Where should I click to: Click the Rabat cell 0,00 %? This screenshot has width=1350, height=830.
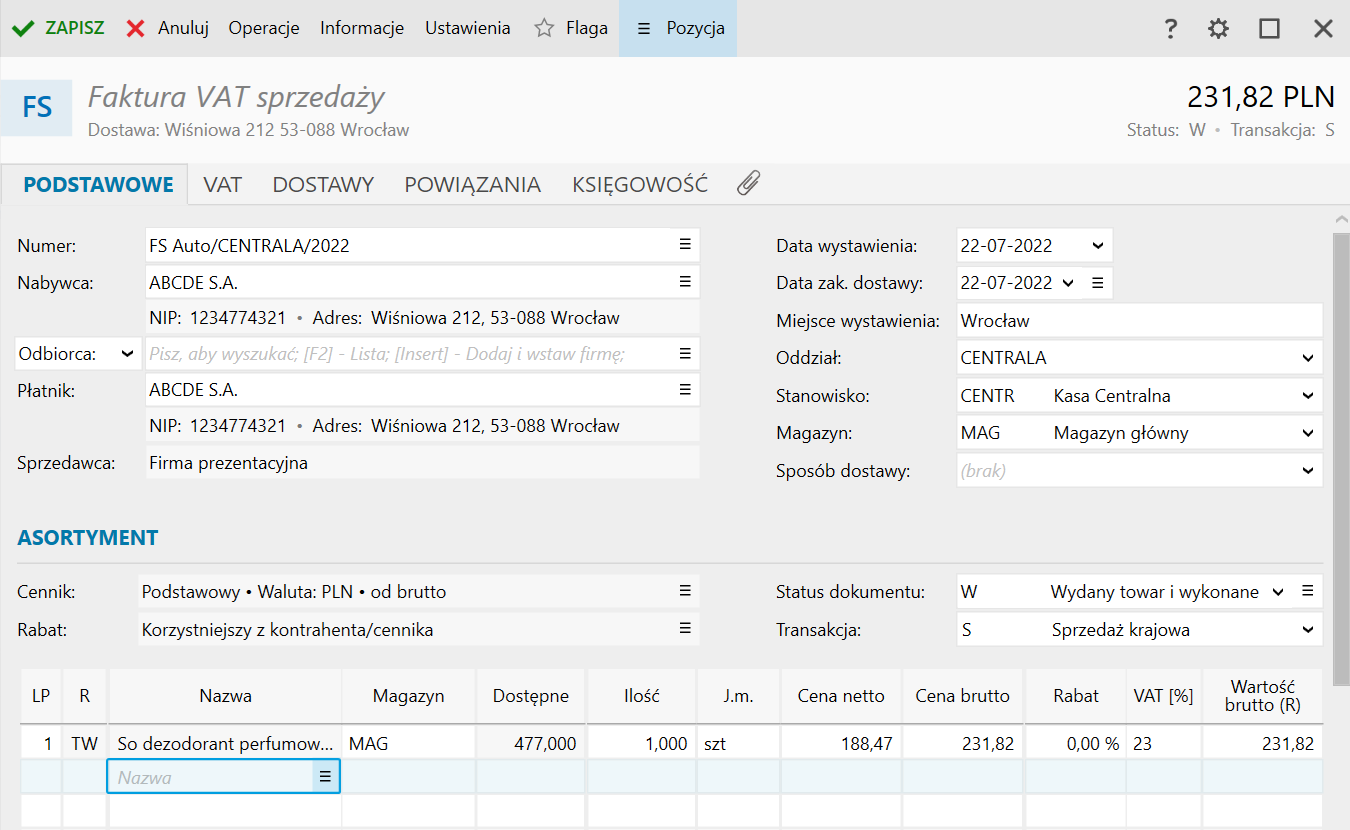(1075, 743)
